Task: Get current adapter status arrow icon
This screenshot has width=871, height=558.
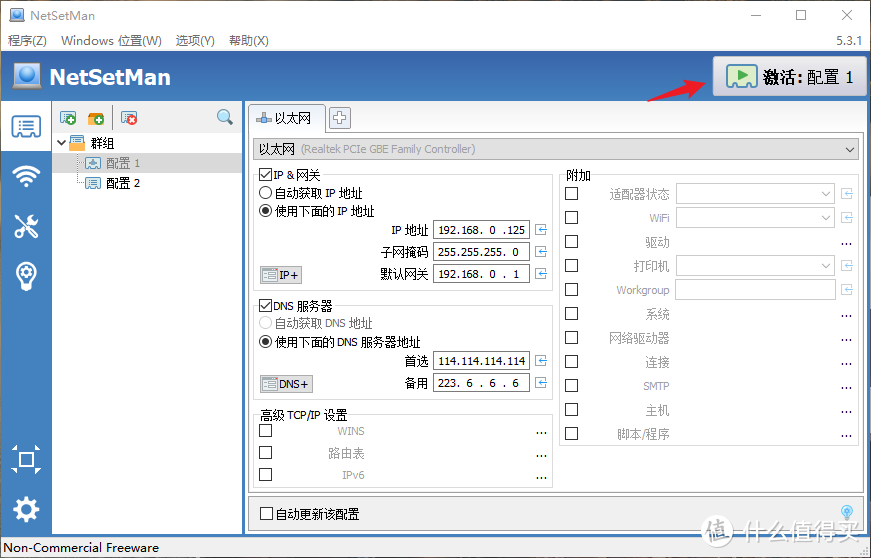Action: pyautogui.click(x=847, y=194)
